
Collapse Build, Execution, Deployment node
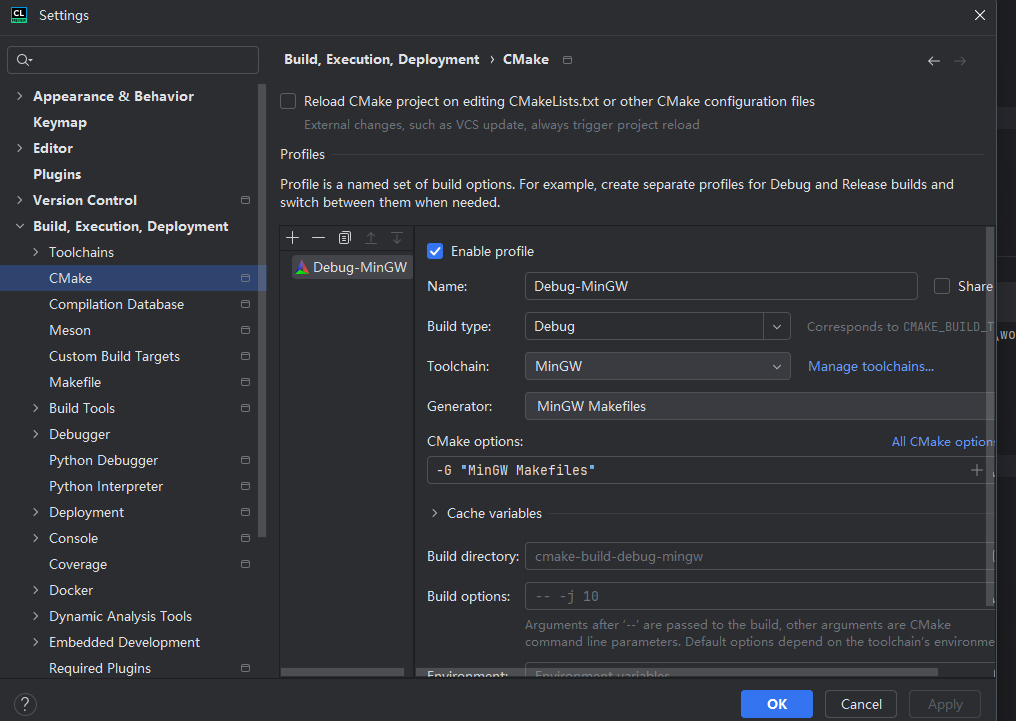click(x=19, y=226)
